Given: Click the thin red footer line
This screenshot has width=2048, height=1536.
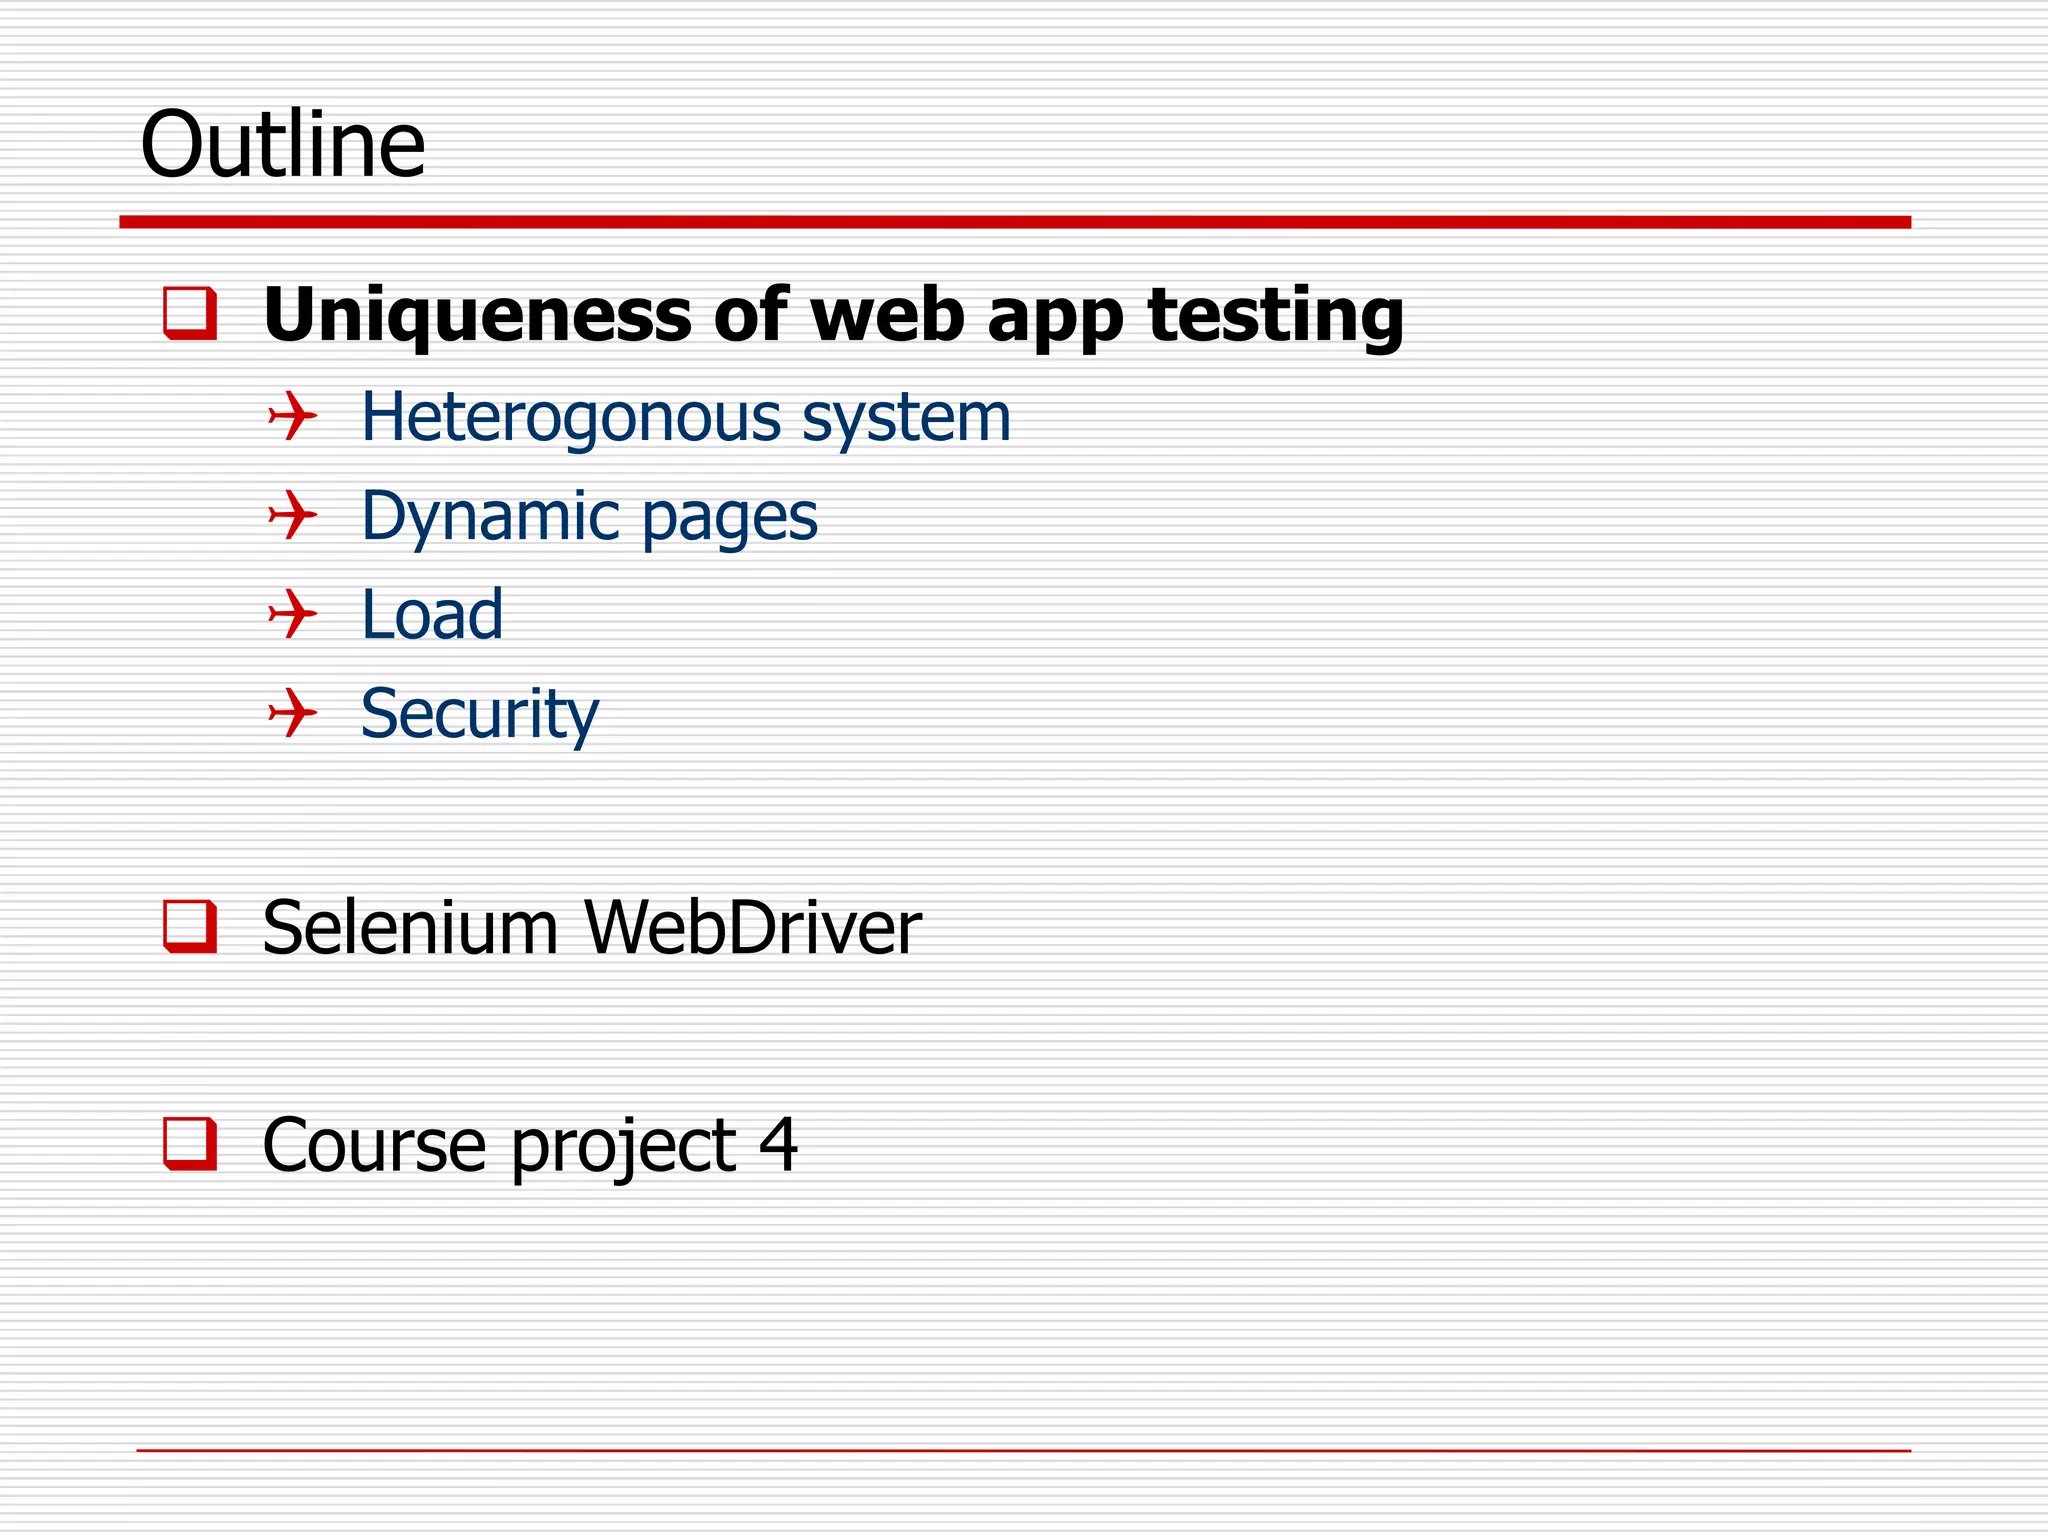Looking at the screenshot, I should click(1022, 1450).
